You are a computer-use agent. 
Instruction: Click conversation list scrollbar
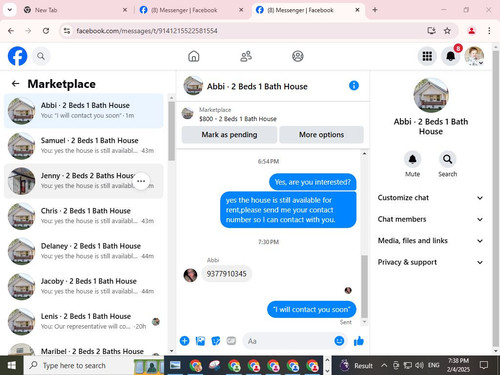click(x=171, y=131)
